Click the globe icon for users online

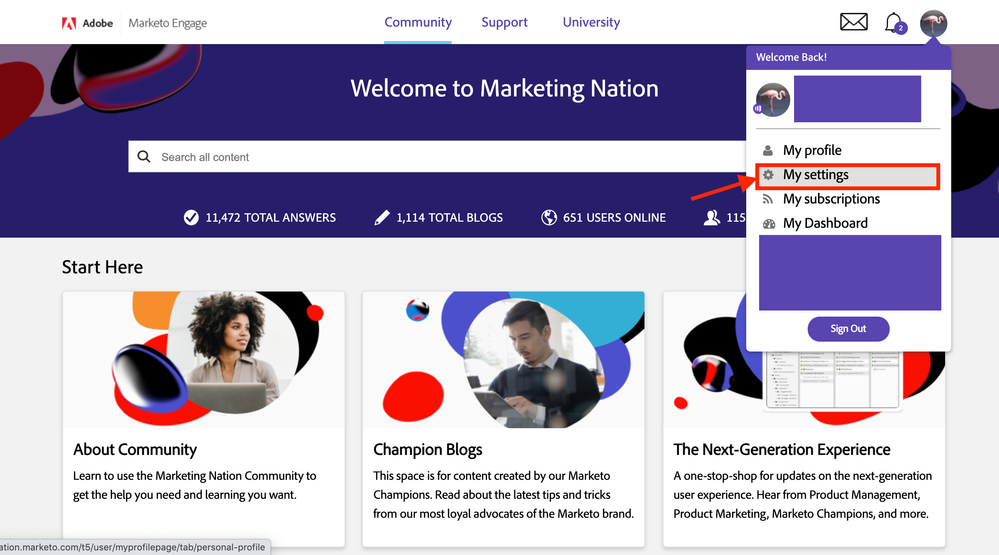(x=549, y=218)
